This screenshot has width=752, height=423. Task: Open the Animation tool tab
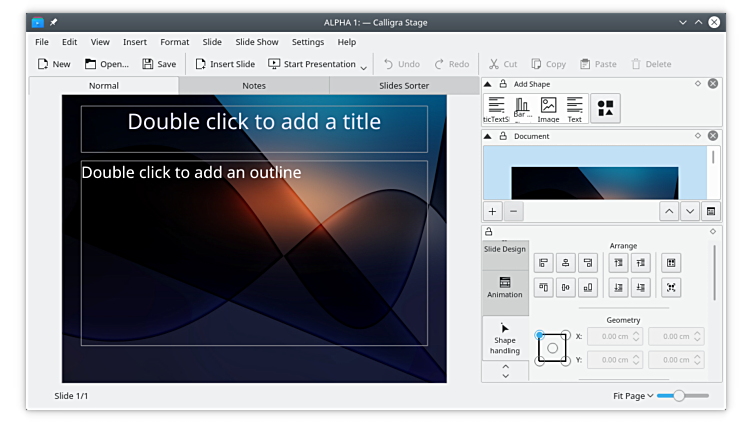(505, 288)
